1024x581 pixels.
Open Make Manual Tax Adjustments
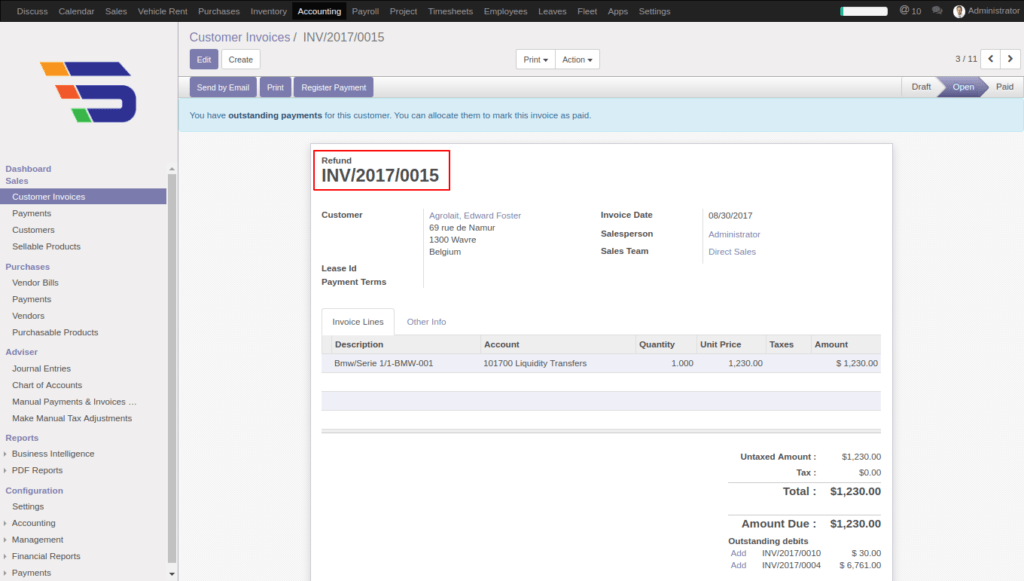click(72, 418)
